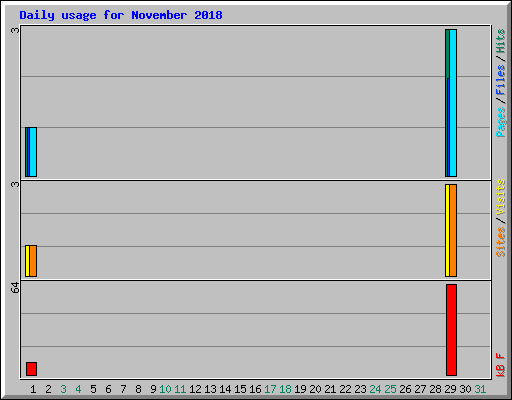Click green day "4" on the x-axis
The image size is (512, 400).
tap(78, 389)
